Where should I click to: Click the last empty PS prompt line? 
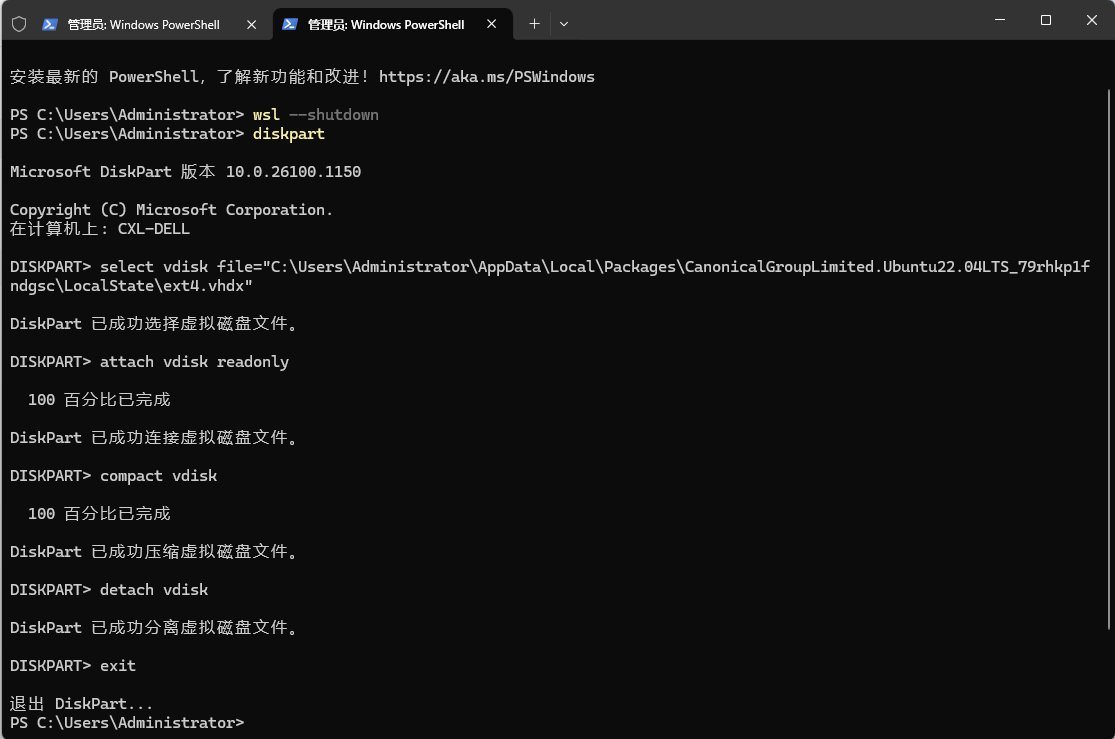[x=127, y=723]
